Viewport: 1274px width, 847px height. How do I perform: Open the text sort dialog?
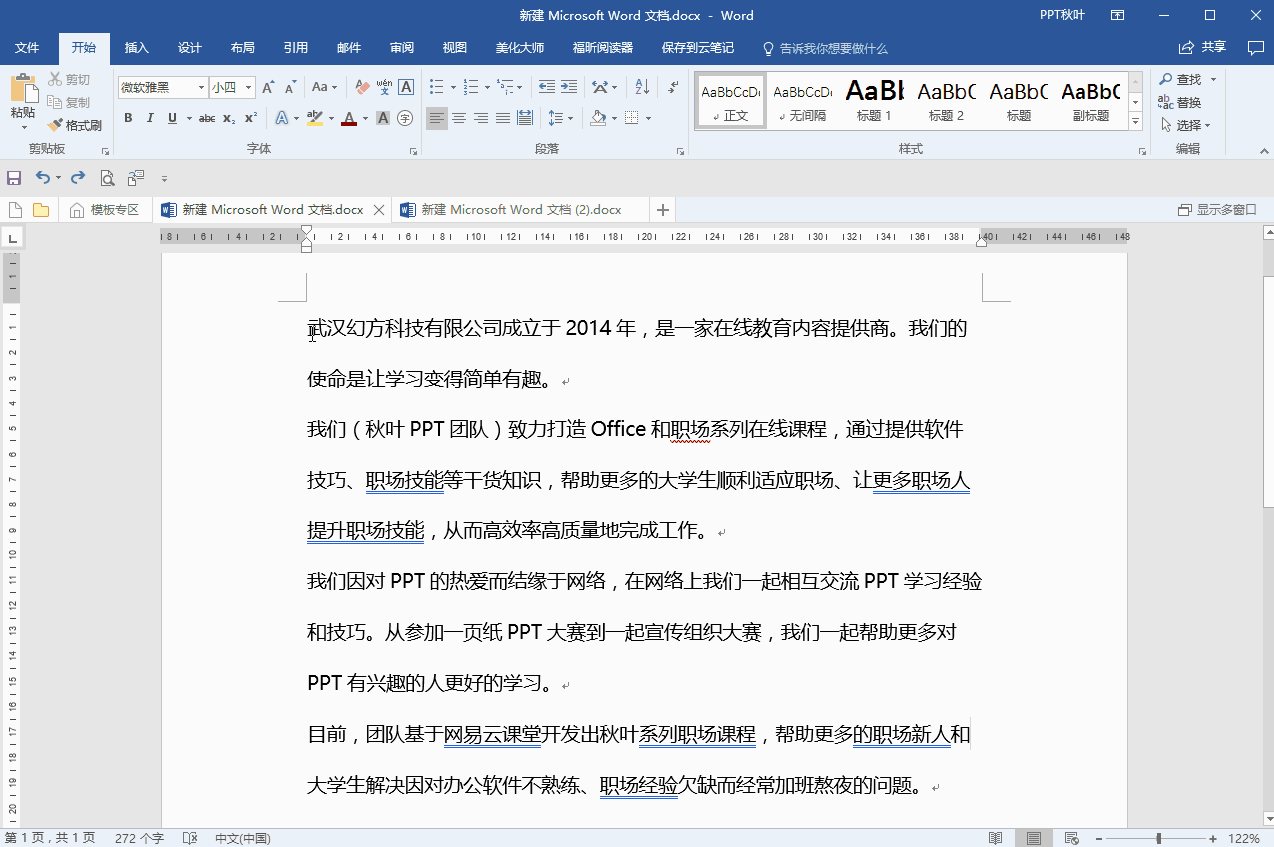click(640, 87)
